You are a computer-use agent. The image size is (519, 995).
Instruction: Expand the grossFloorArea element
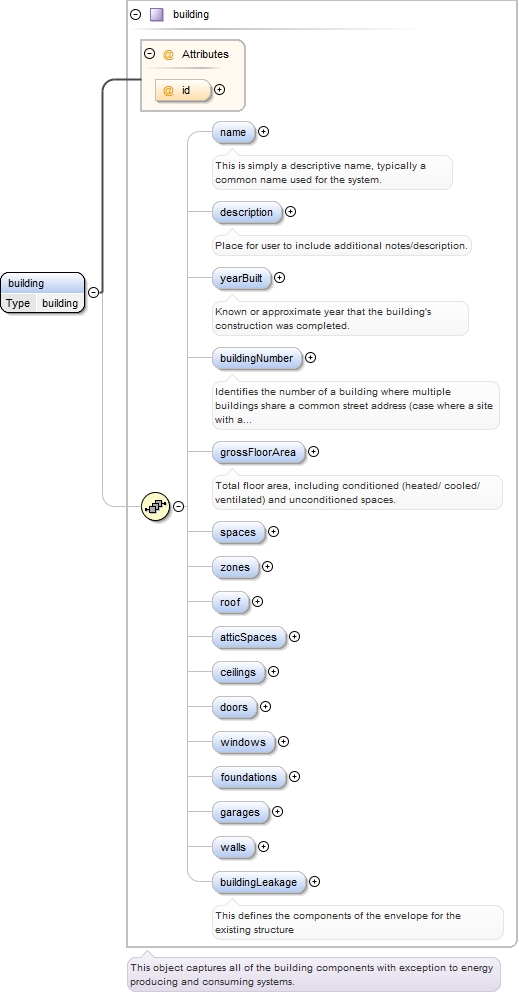pyautogui.click(x=313, y=452)
